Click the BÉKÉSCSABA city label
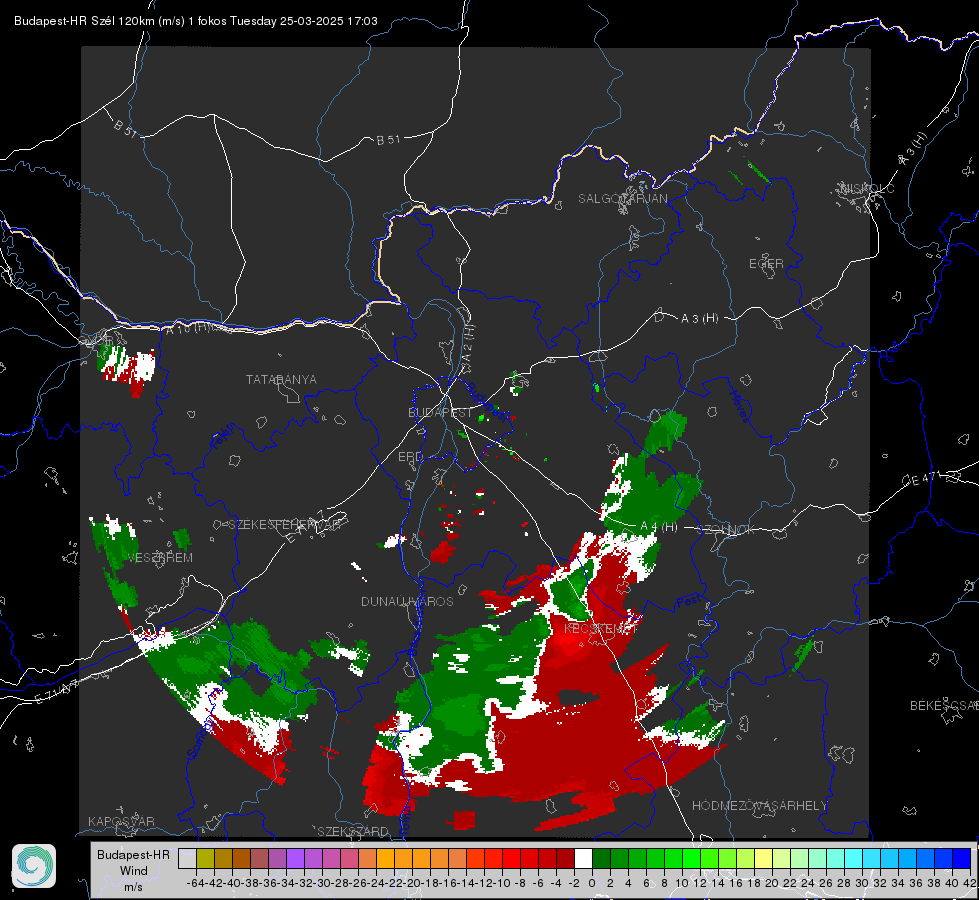The image size is (979, 900). [x=944, y=705]
